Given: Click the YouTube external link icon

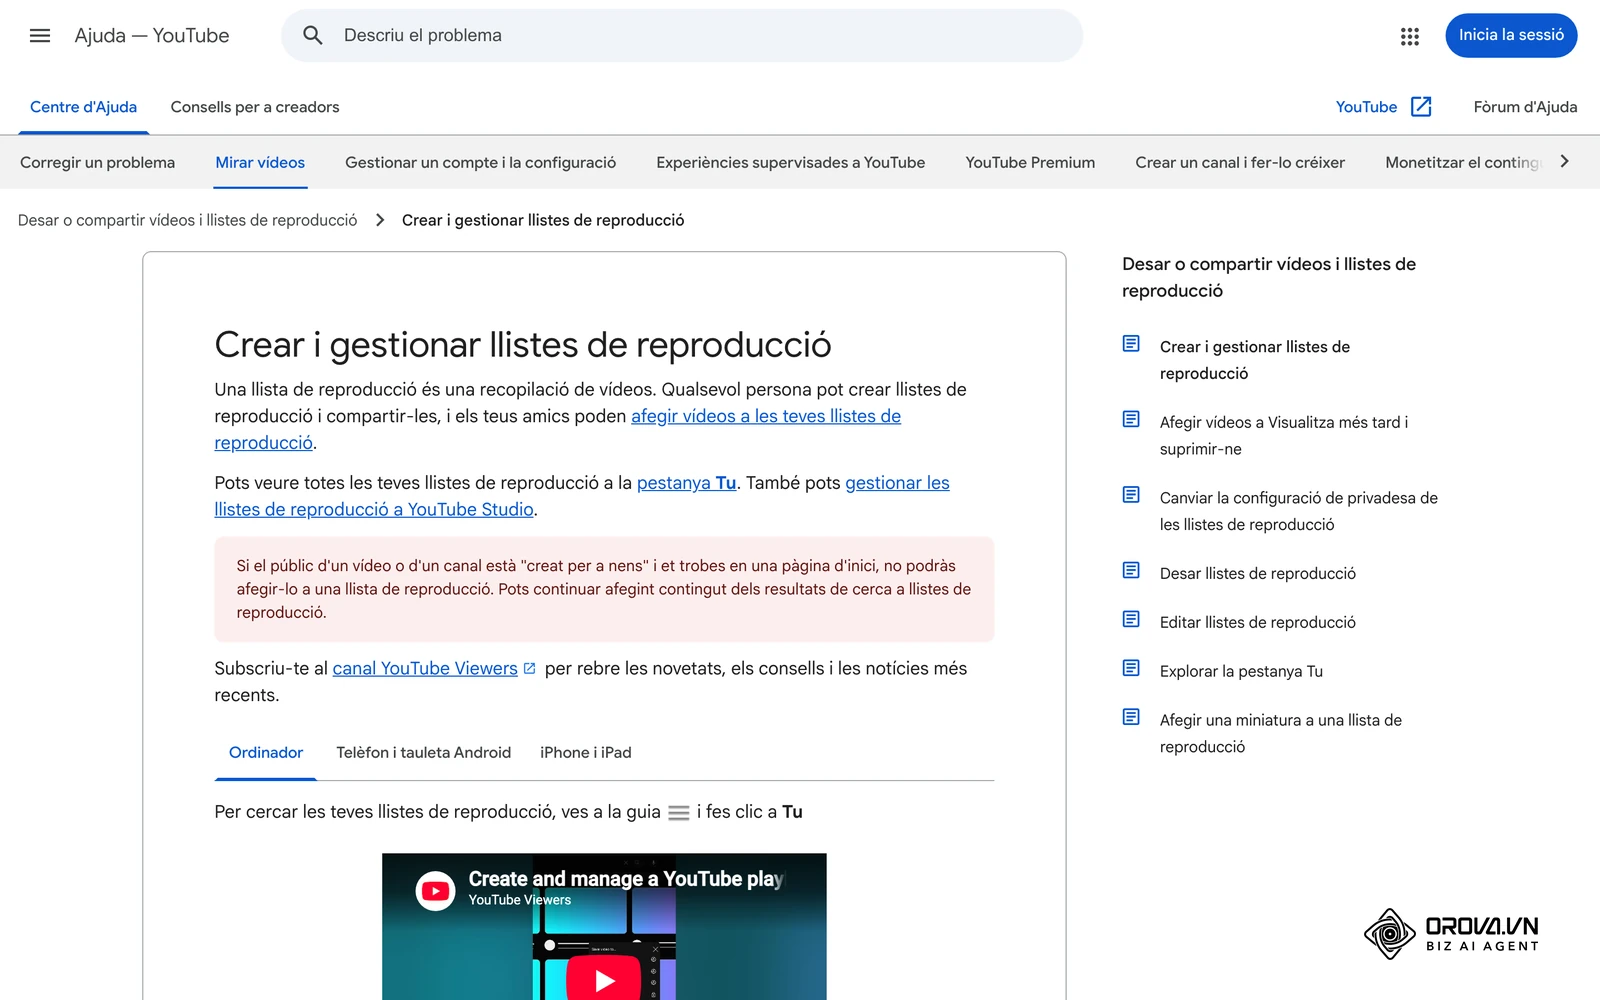Looking at the screenshot, I should click(1421, 107).
